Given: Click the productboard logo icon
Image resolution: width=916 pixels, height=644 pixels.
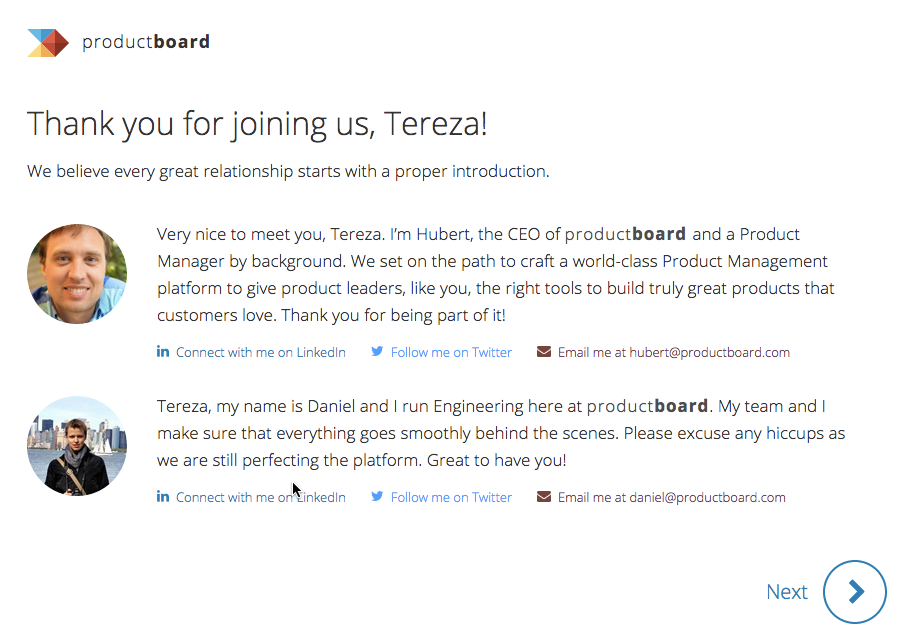Looking at the screenshot, I should tap(48, 42).
